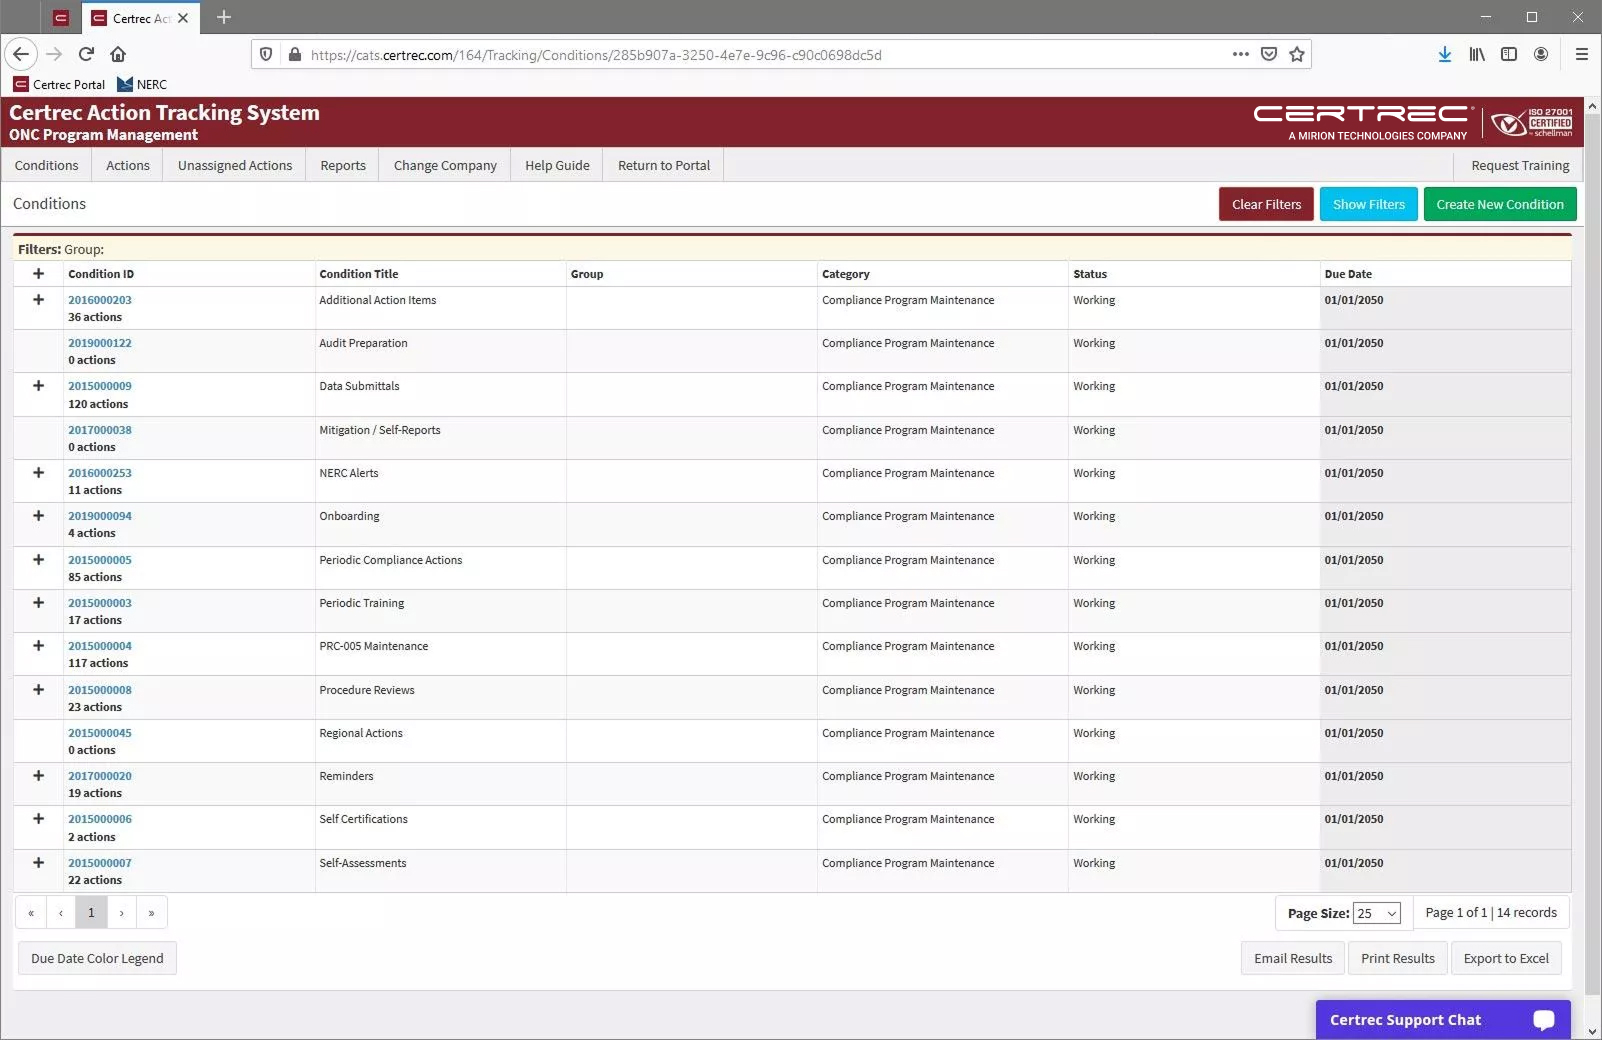The width and height of the screenshot is (1602, 1040).
Task: View site security info via padlock icon
Action: pos(294,54)
